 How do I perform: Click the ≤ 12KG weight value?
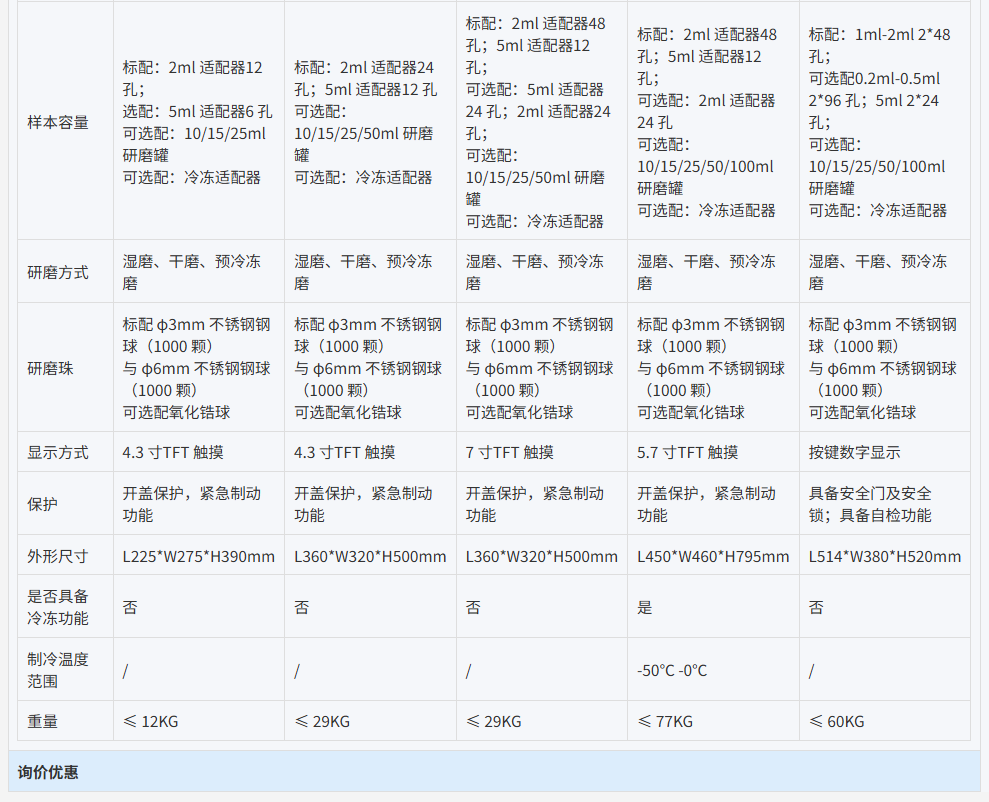pyautogui.click(x=151, y=721)
